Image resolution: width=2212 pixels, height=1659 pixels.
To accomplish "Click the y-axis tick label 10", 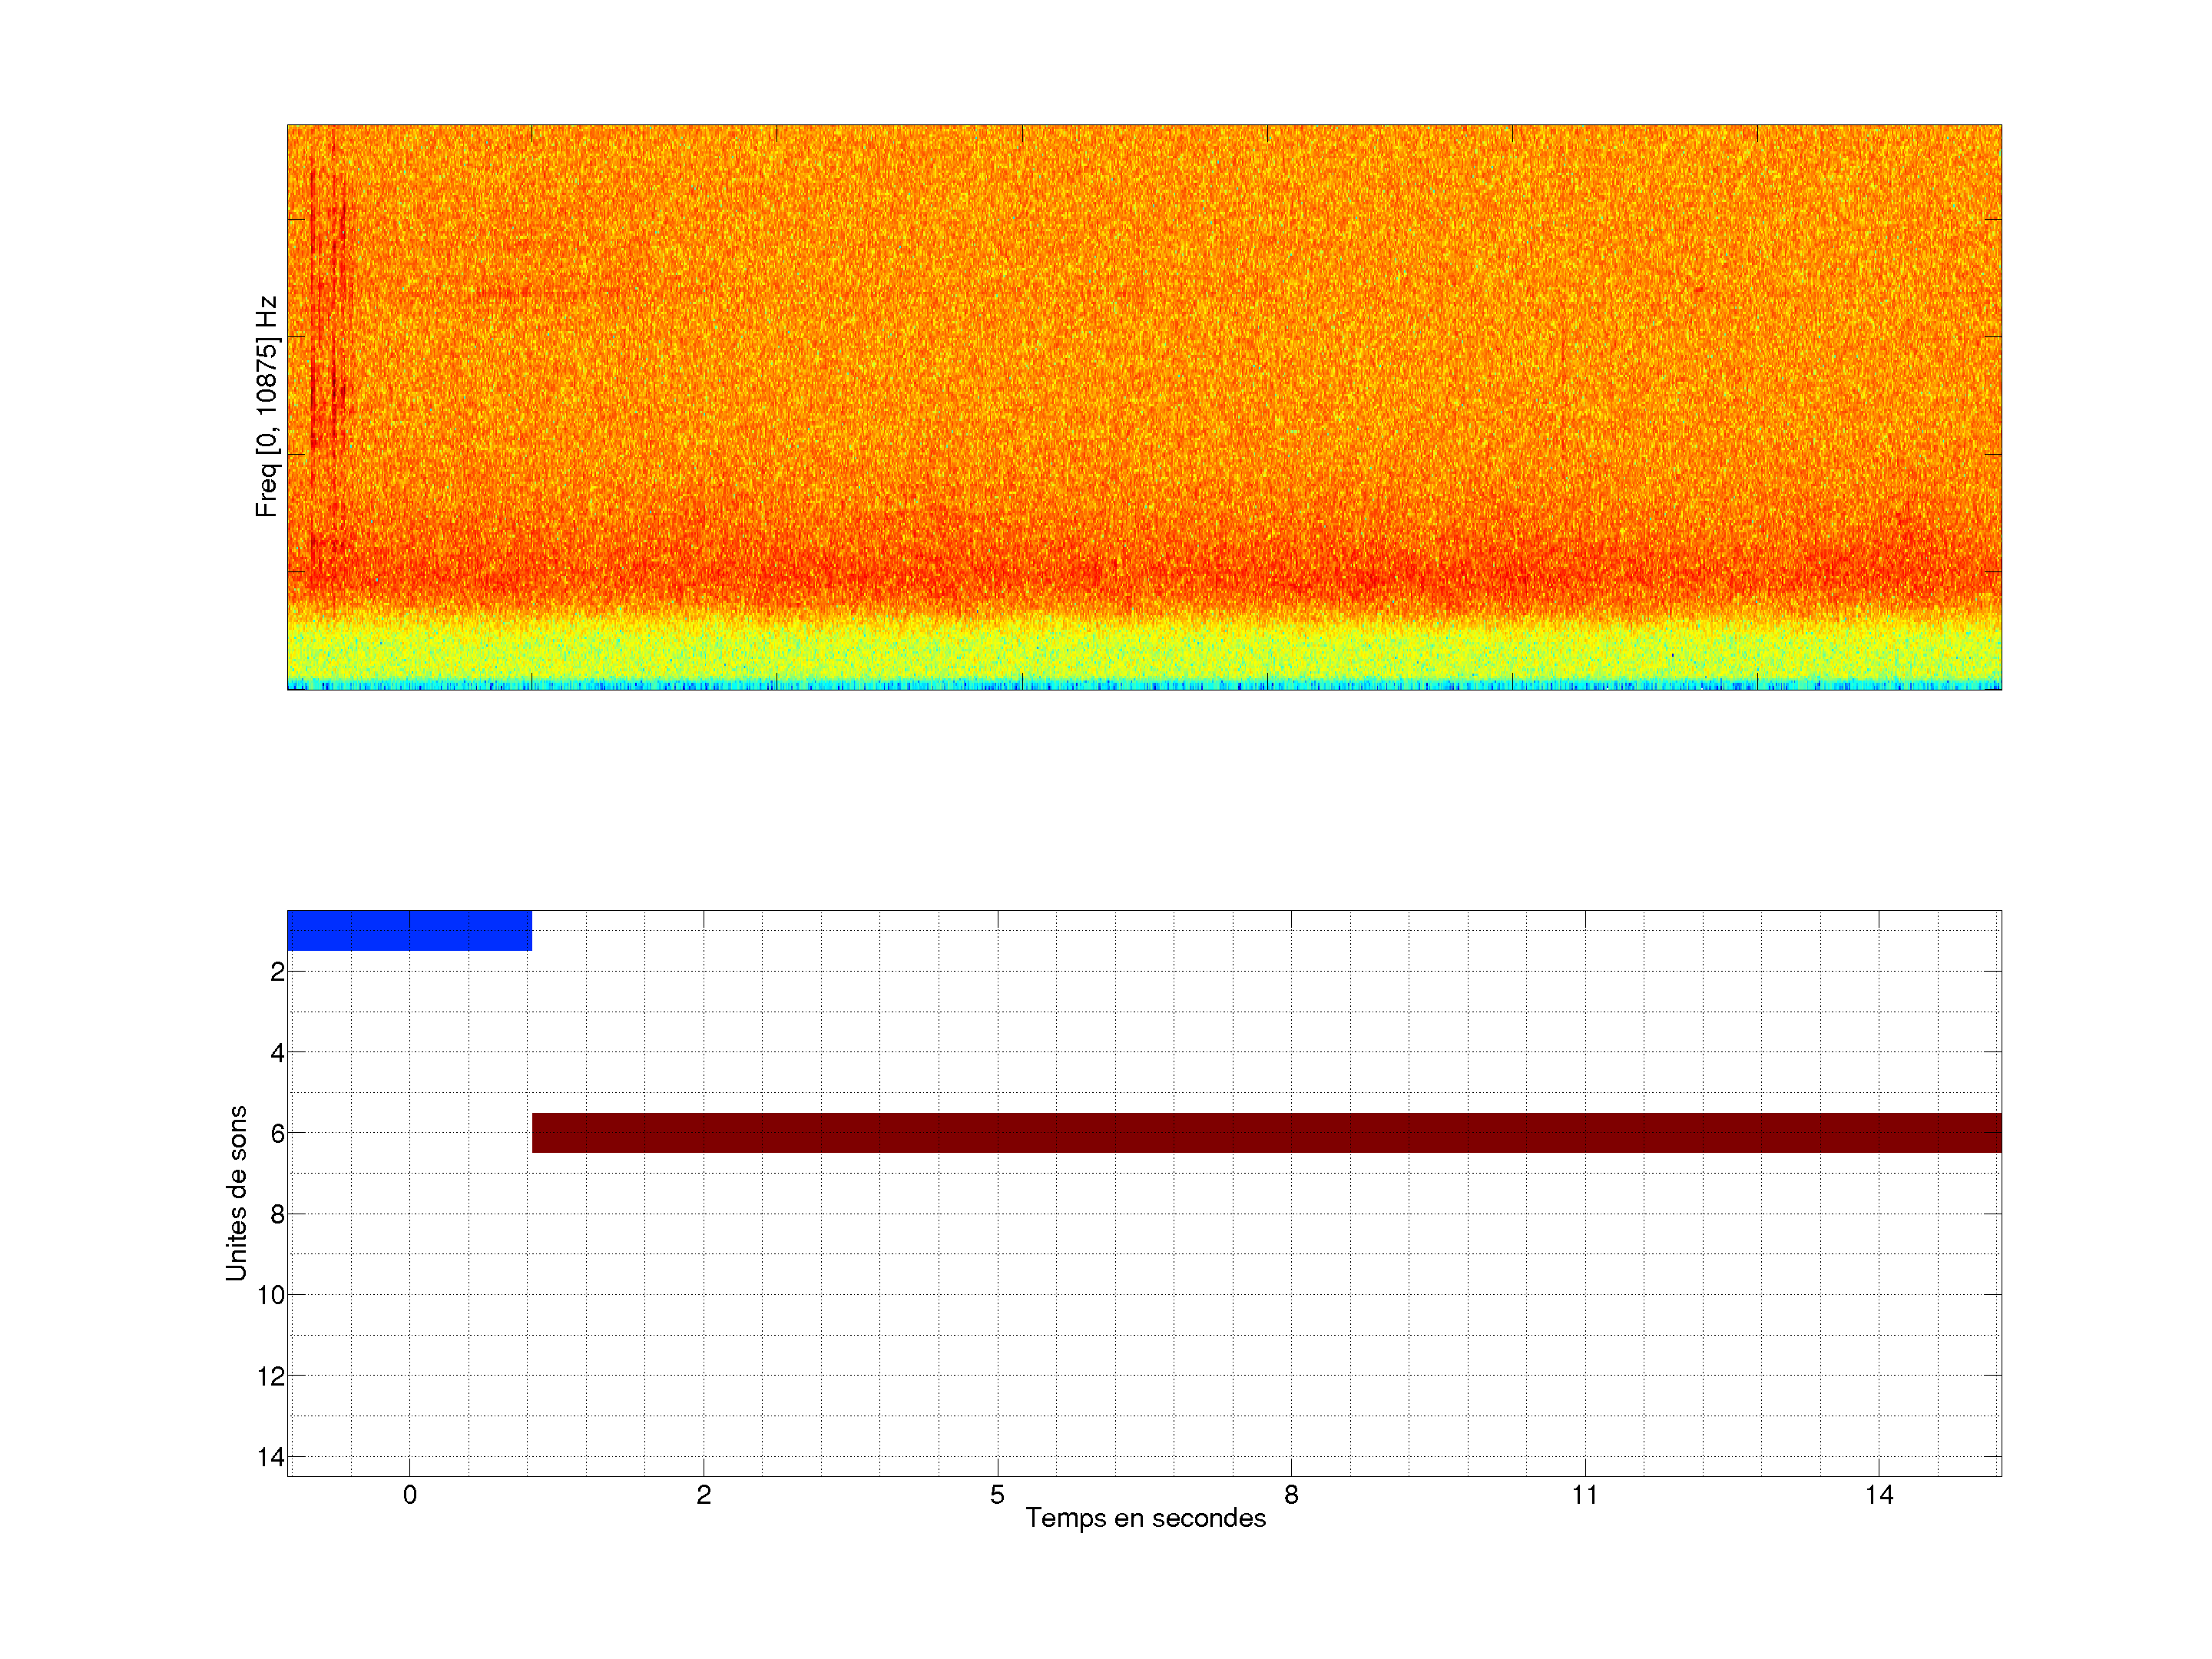I will (271, 1295).
